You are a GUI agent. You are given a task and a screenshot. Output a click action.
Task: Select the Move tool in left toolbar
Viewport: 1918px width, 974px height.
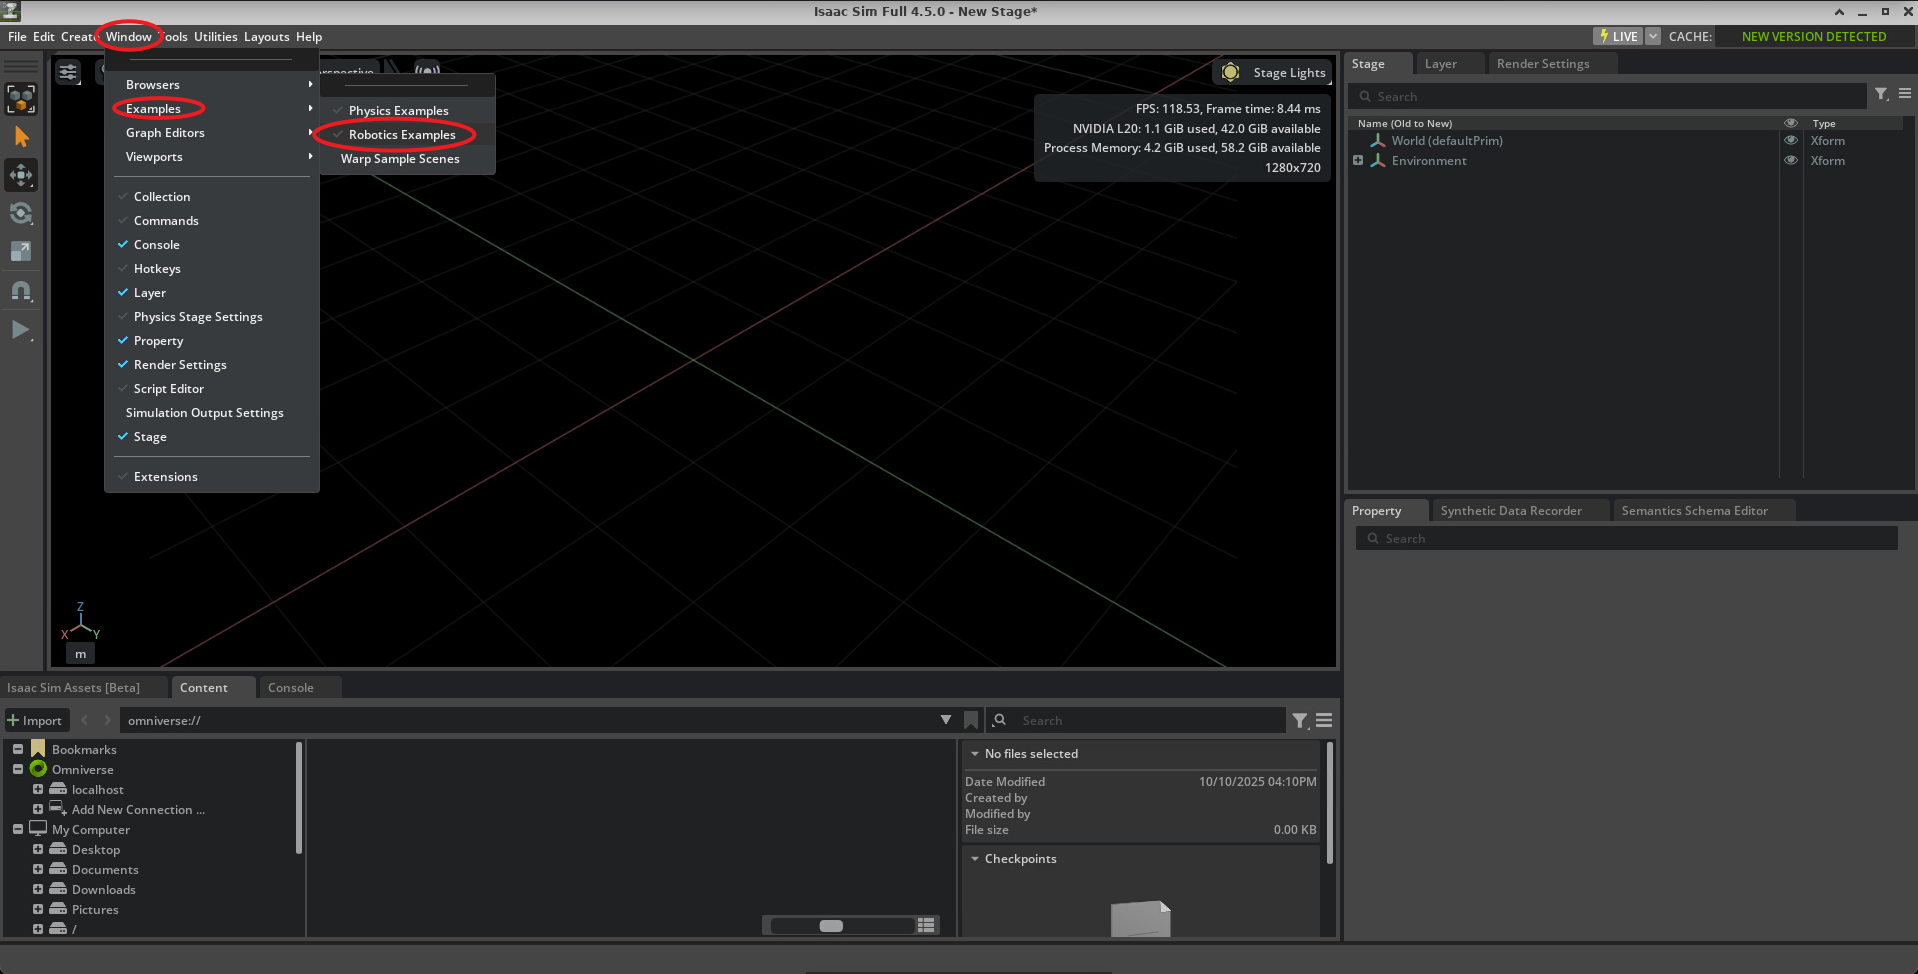(x=21, y=175)
